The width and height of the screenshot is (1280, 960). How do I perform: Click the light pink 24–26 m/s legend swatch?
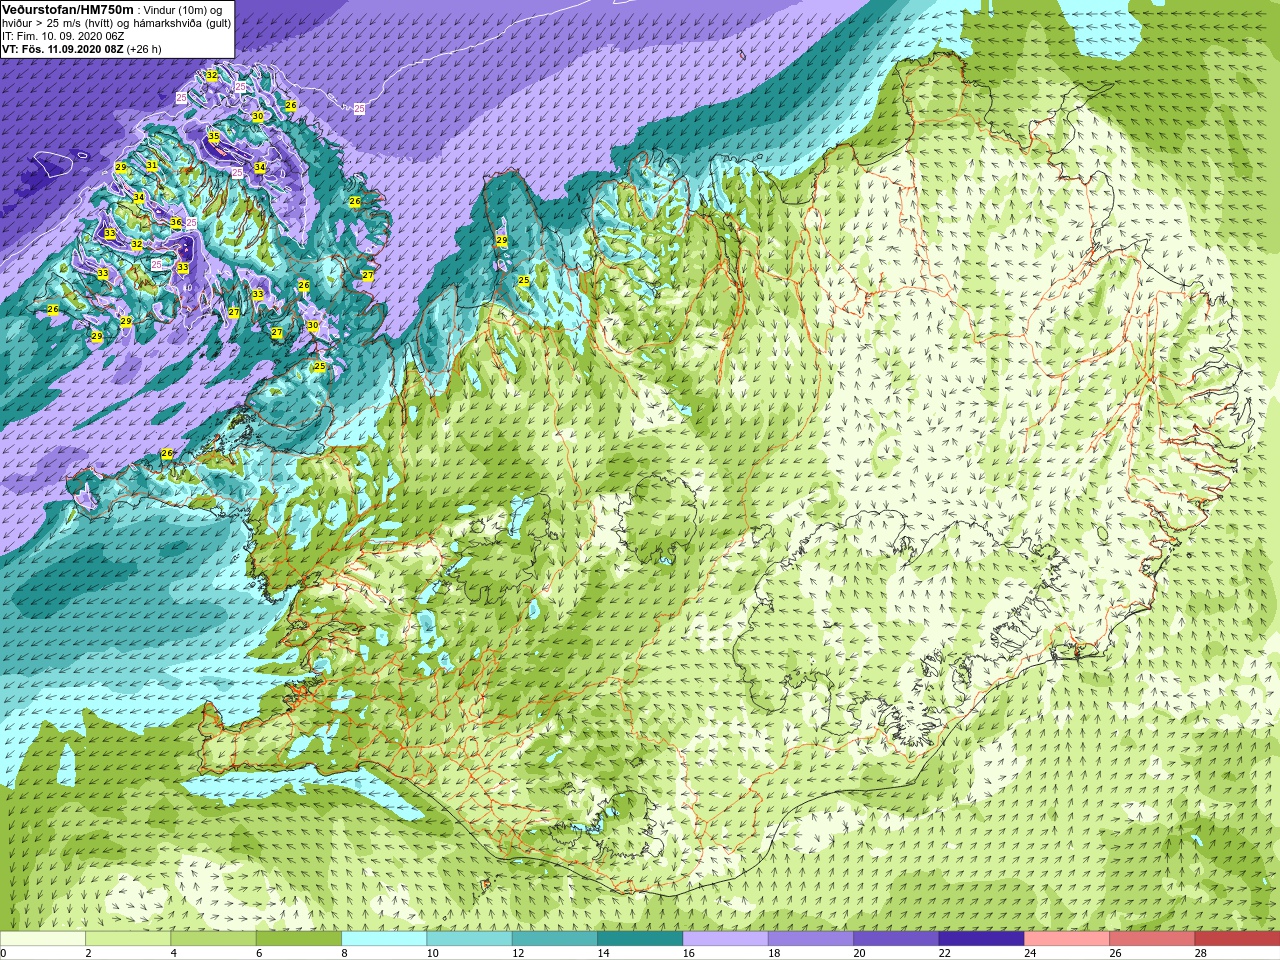click(x=1067, y=939)
